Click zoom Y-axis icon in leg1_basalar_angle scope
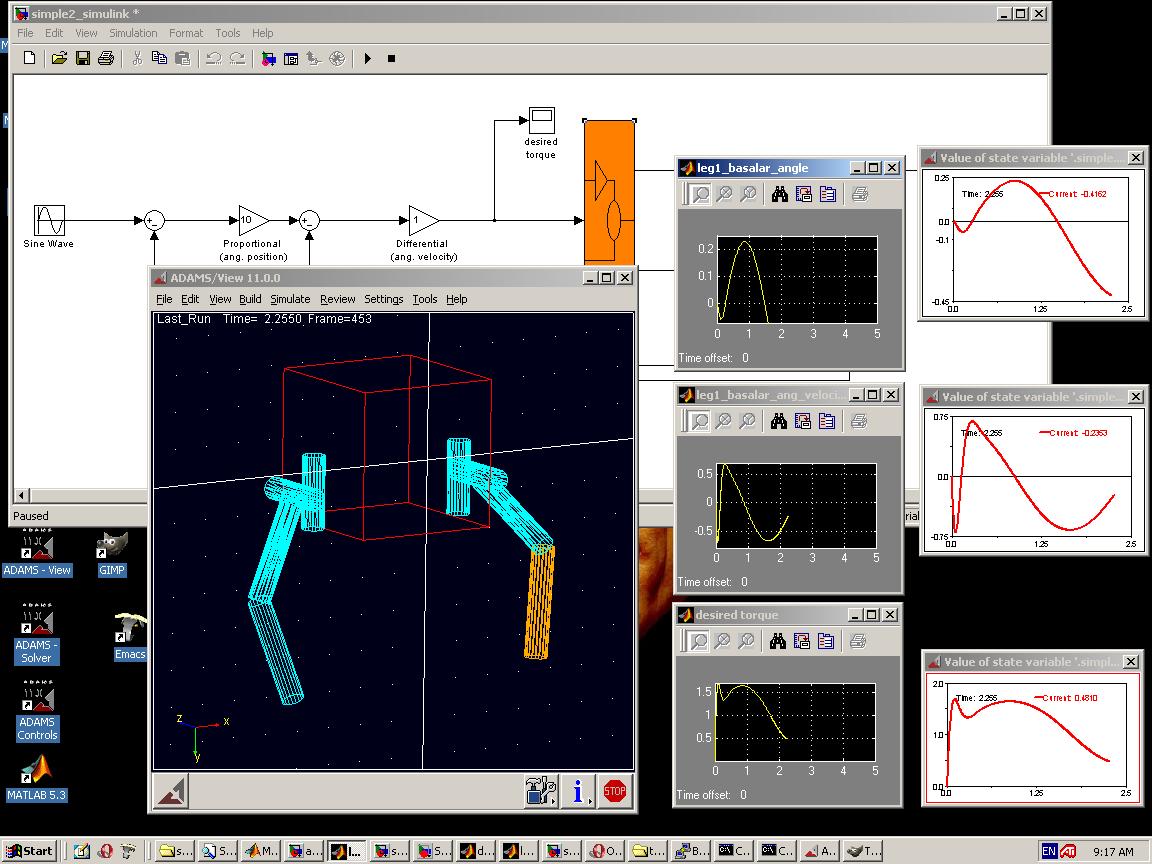 748,194
